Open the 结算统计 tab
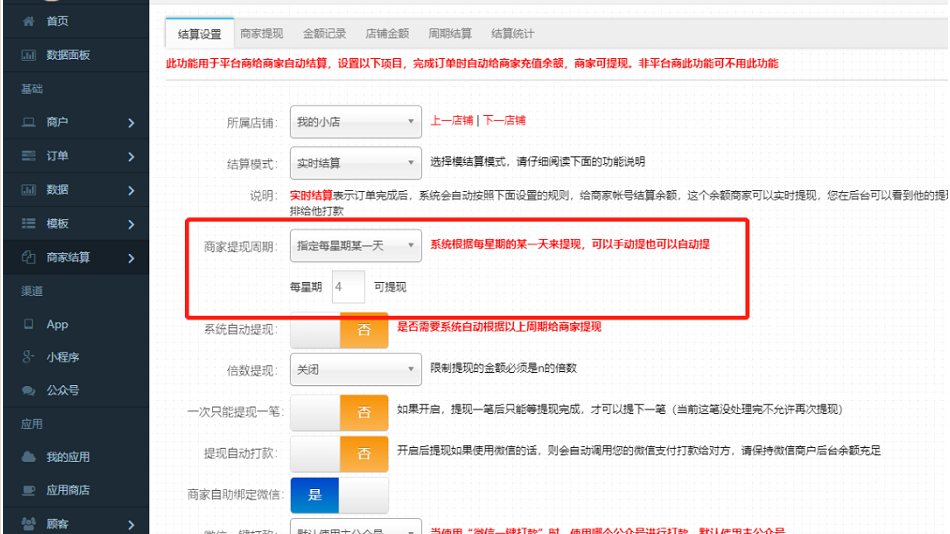Screen dimensions: 950x534 pos(512,33)
